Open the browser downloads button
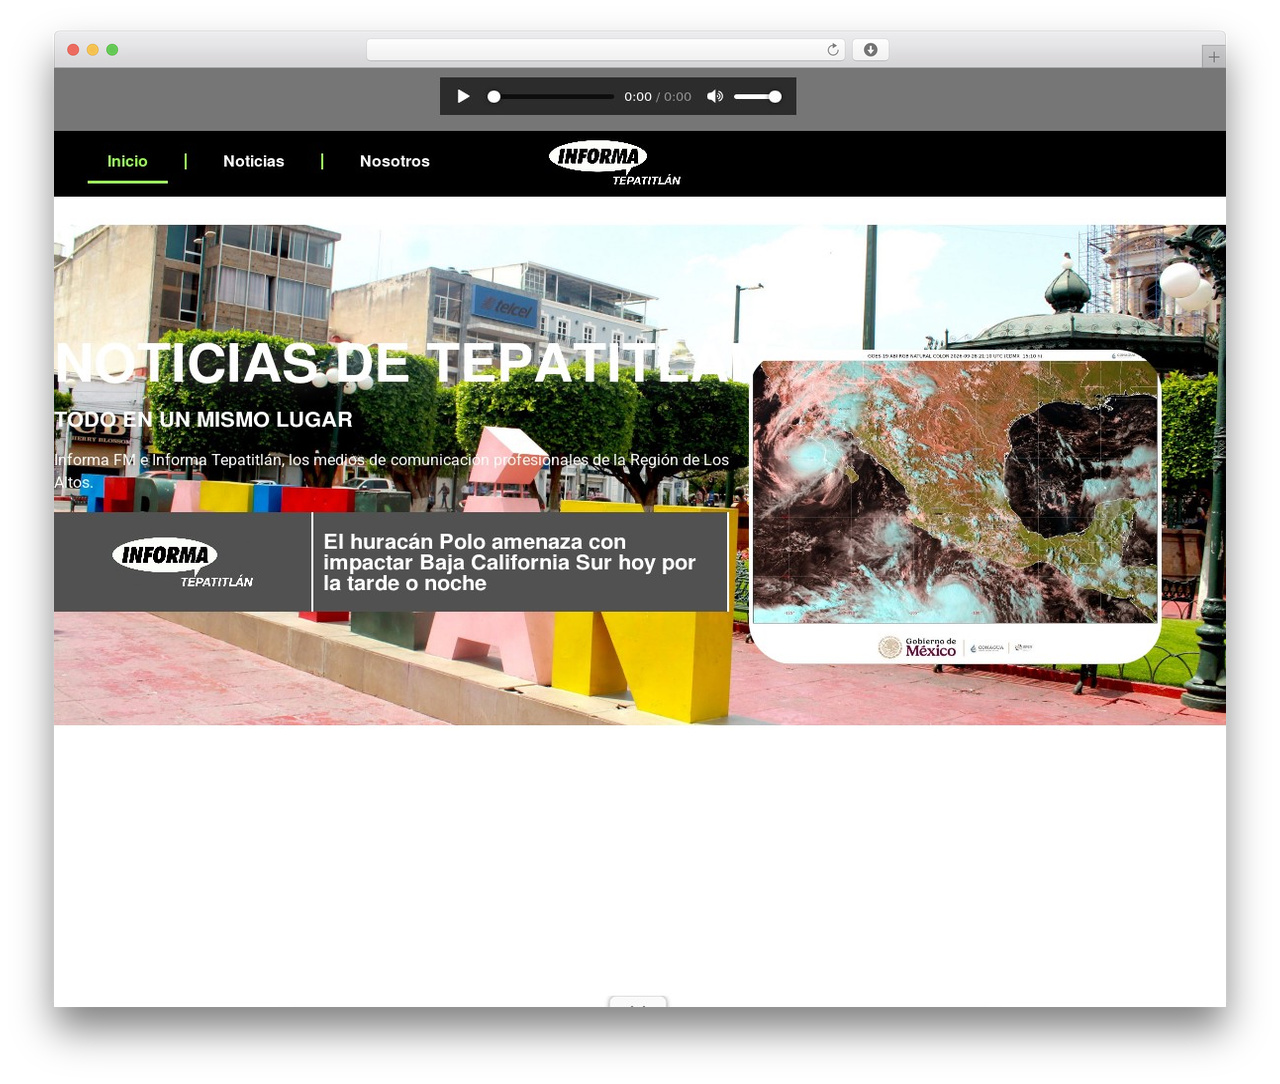This screenshot has height=1084, width=1280. click(870, 50)
